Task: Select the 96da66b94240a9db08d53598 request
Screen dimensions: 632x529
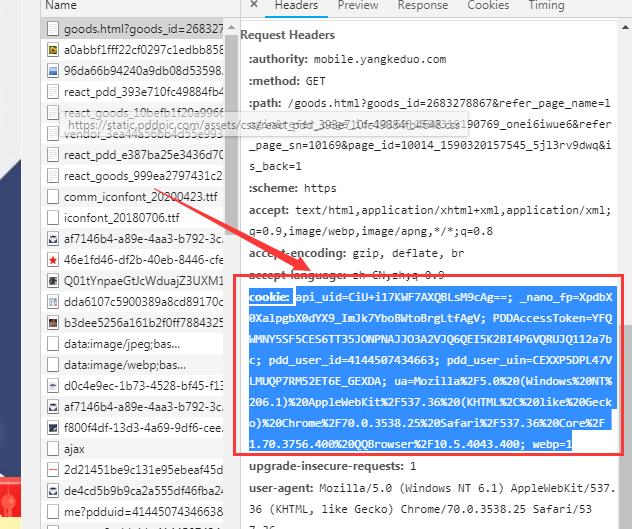Action: (x=132, y=71)
